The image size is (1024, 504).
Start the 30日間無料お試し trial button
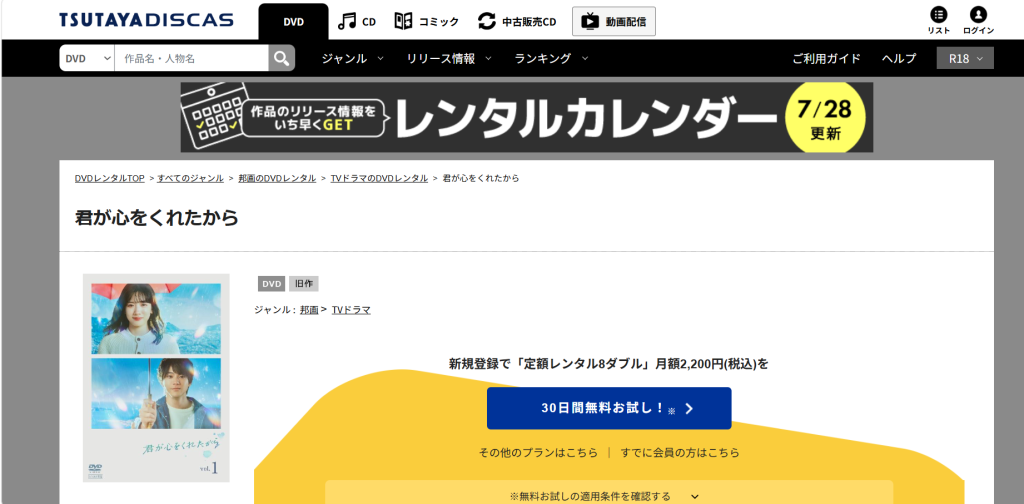609,409
